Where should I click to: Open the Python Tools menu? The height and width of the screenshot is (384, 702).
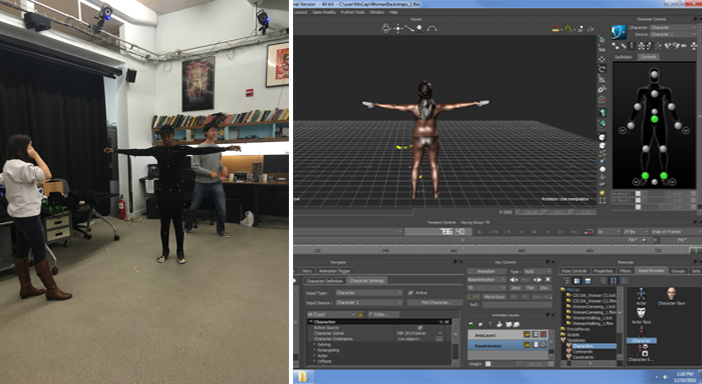[x=353, y=12]
